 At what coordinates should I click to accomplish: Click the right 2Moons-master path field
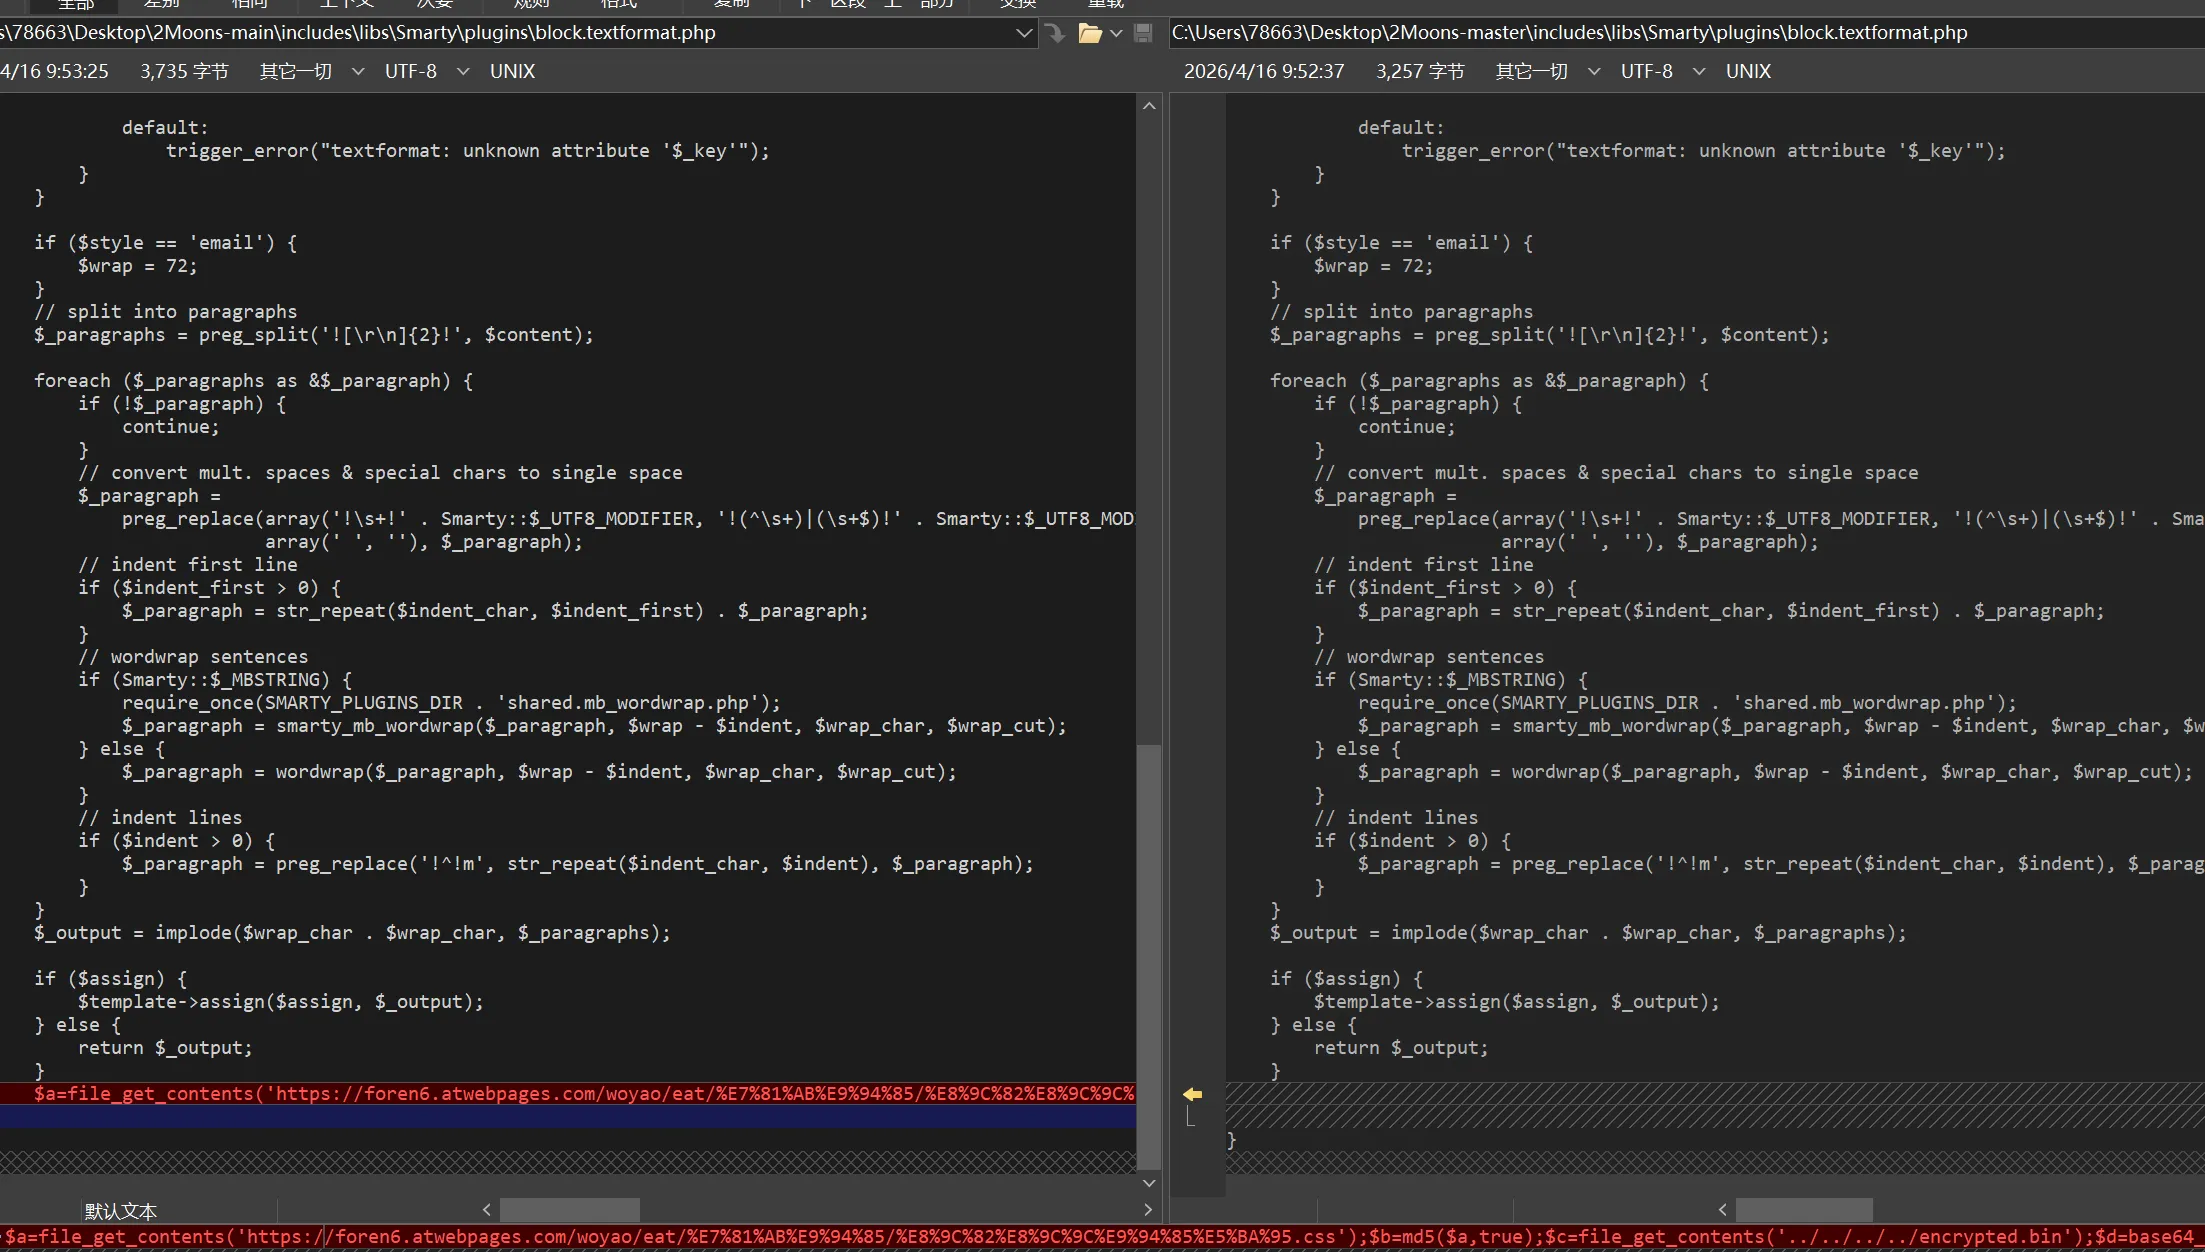[1686, 33]
